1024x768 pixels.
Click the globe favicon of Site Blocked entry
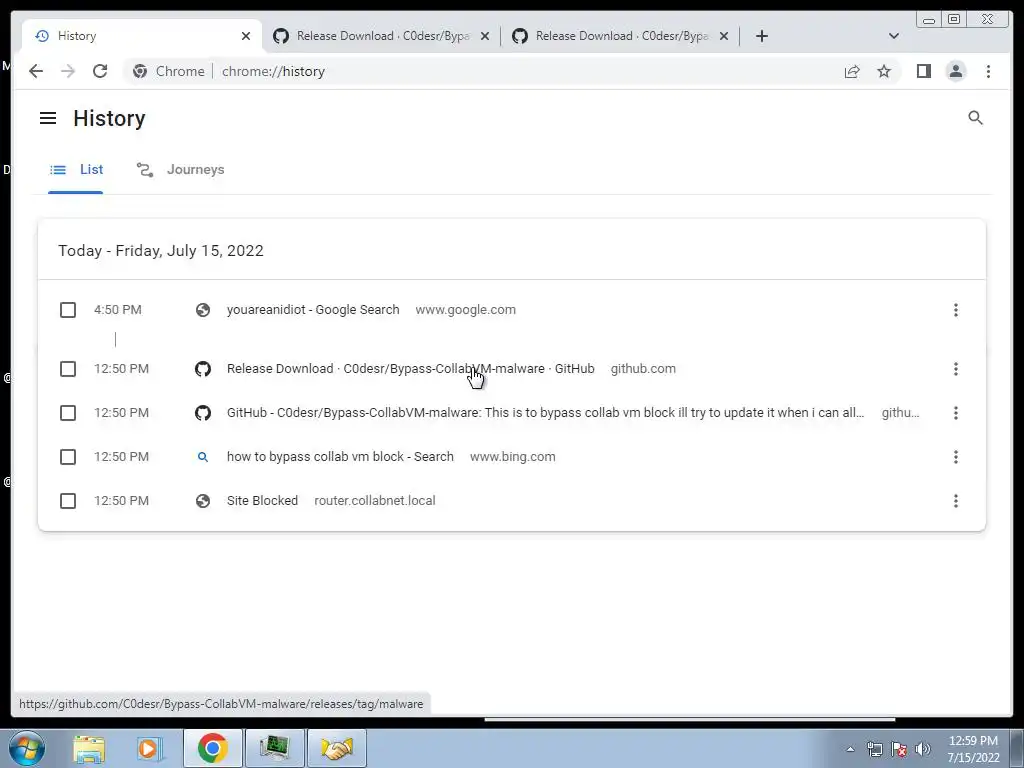[x=203, y=501]
